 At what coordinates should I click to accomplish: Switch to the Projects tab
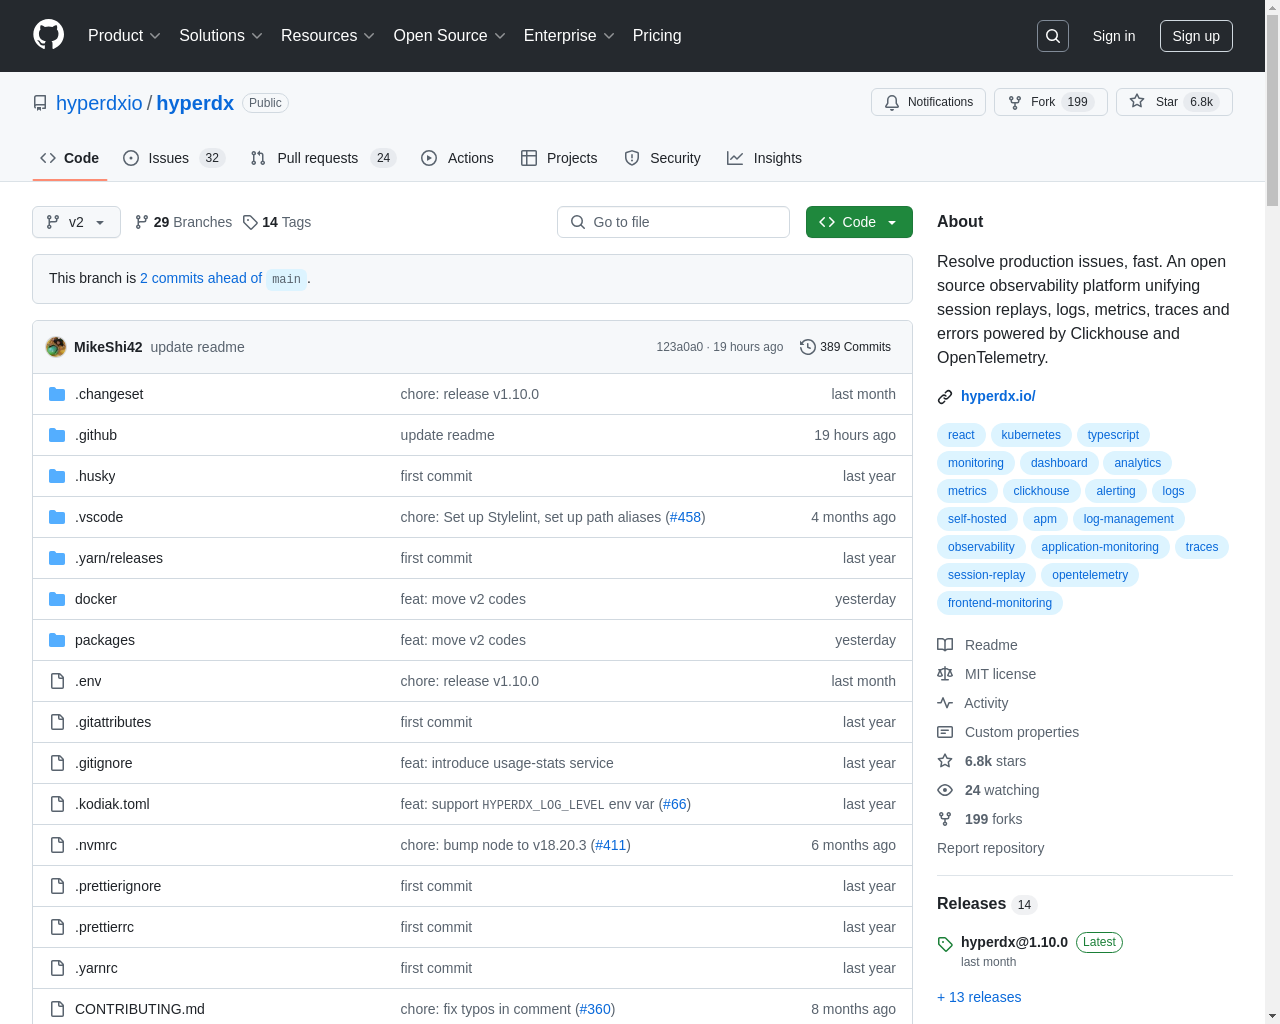coord(559,158)
